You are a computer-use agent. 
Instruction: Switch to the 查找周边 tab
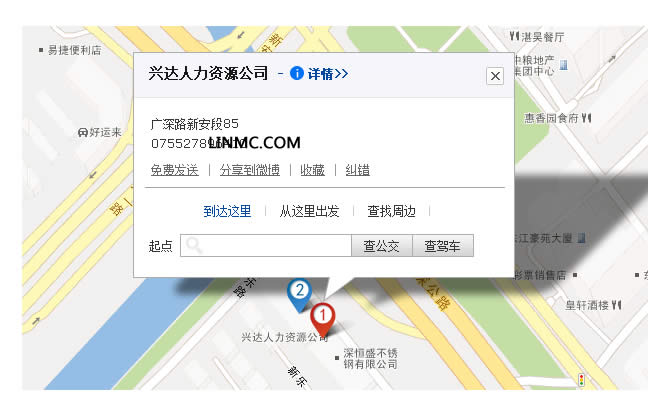click(391, 211)
